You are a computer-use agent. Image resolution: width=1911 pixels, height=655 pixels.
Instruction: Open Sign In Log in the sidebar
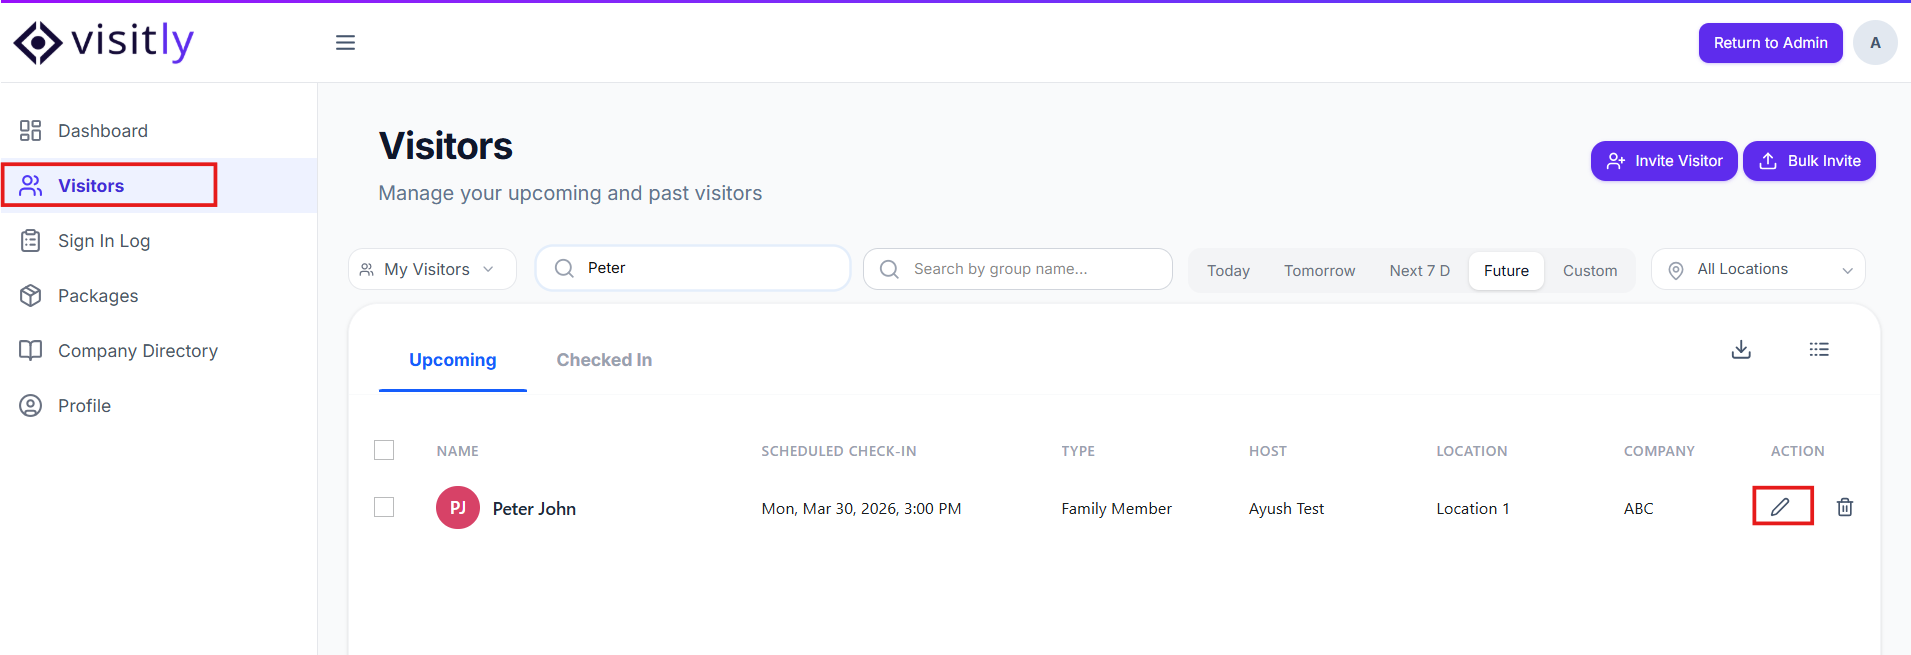(x=158, y=241)
